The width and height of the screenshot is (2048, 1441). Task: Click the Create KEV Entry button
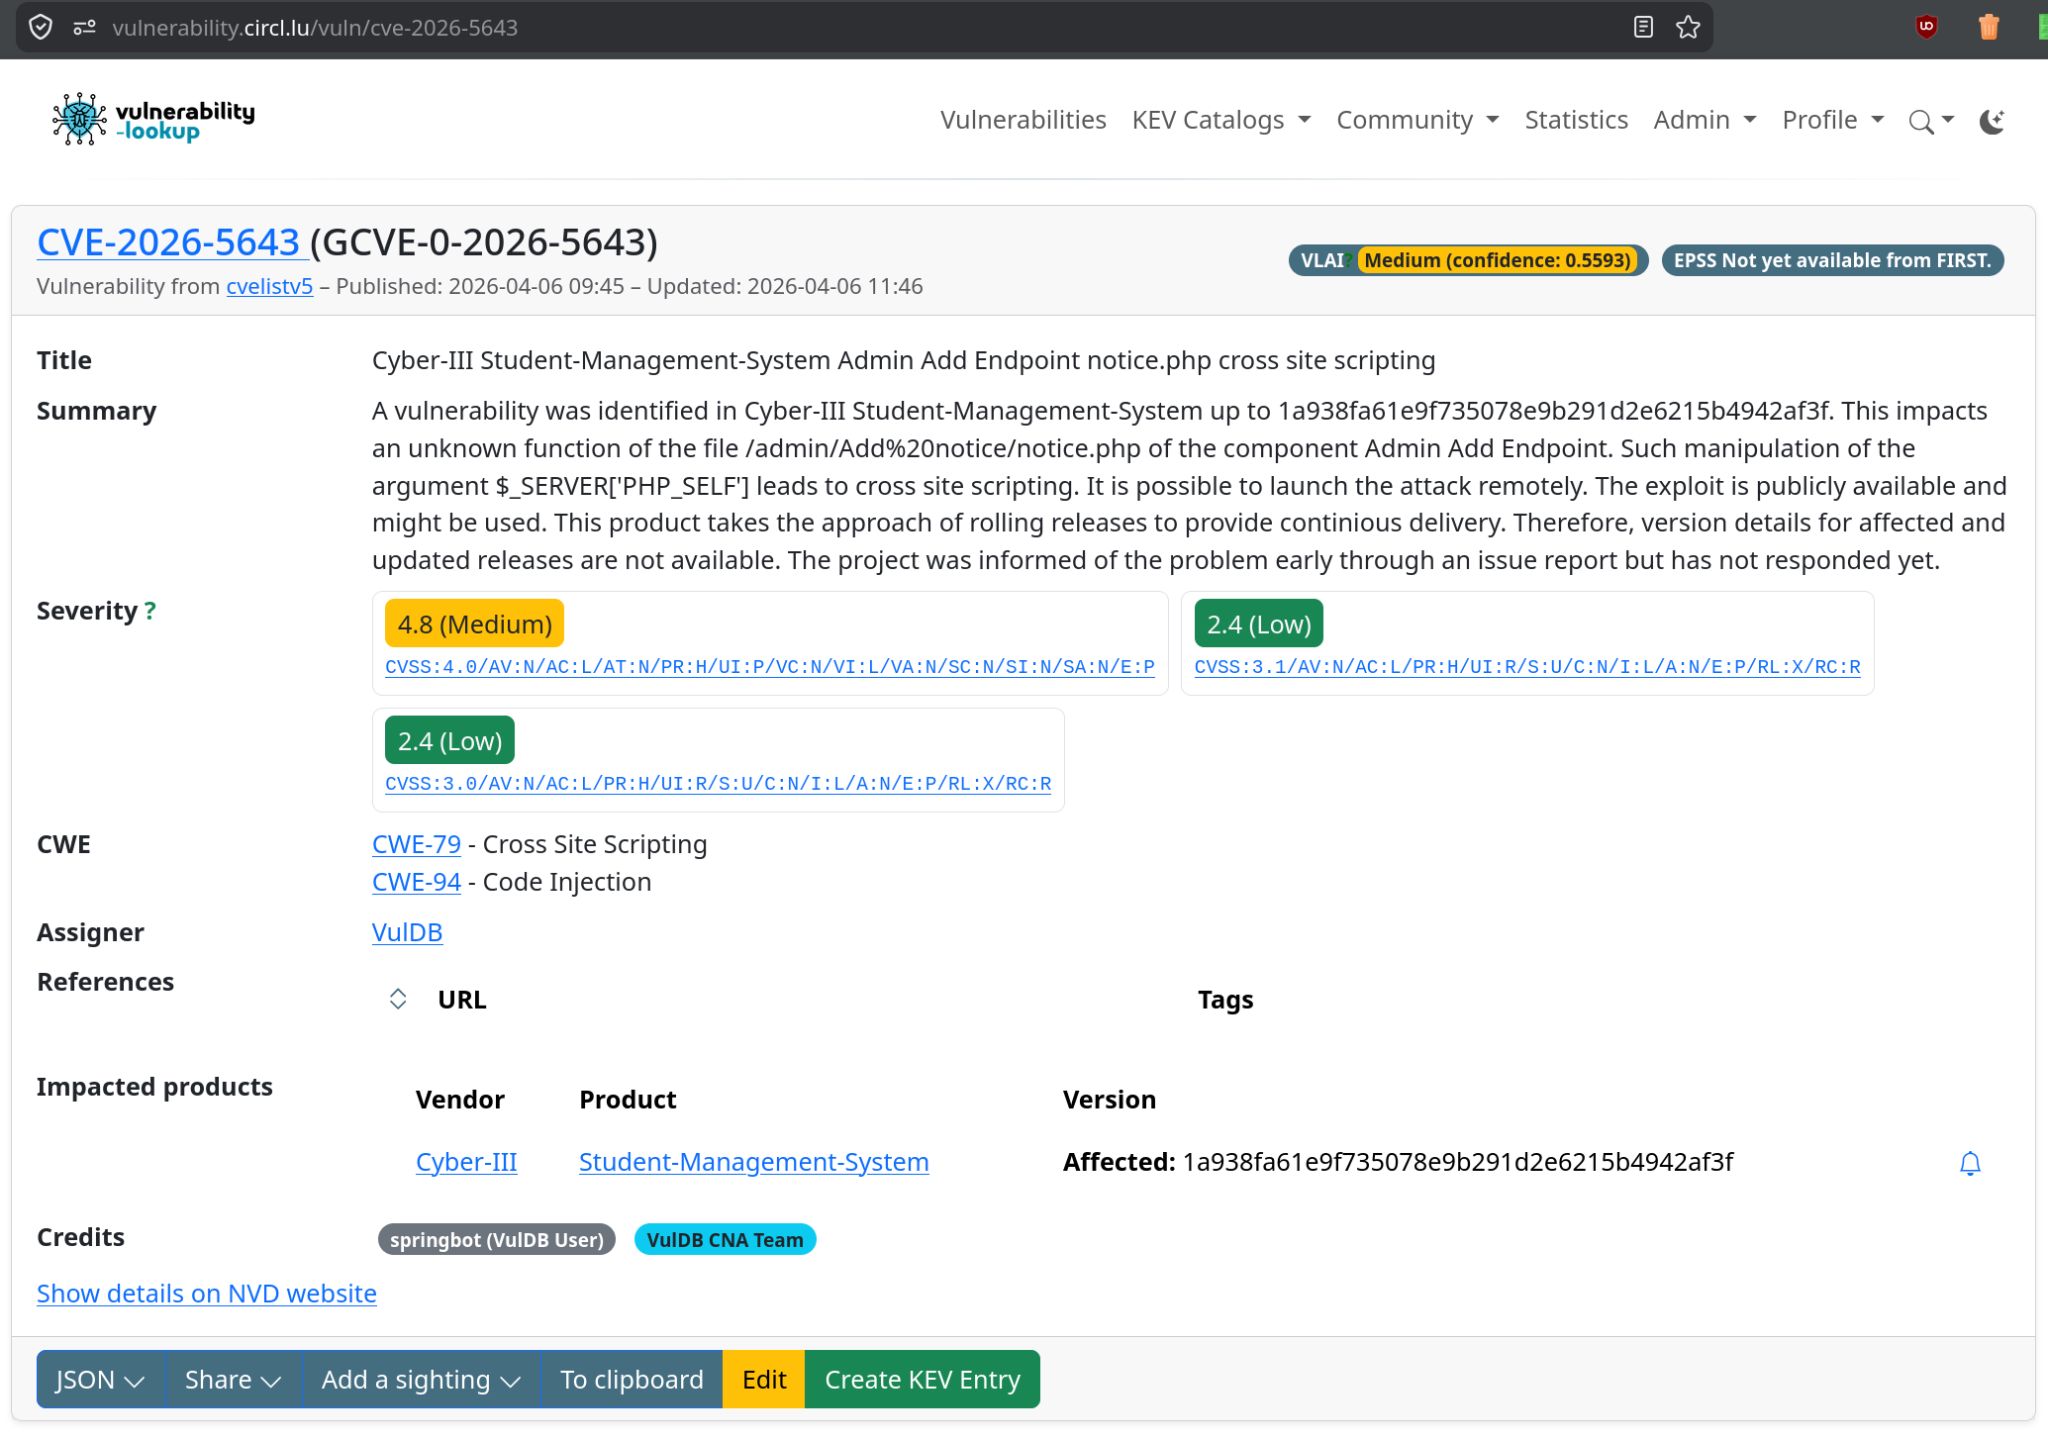pos(921,1379)
